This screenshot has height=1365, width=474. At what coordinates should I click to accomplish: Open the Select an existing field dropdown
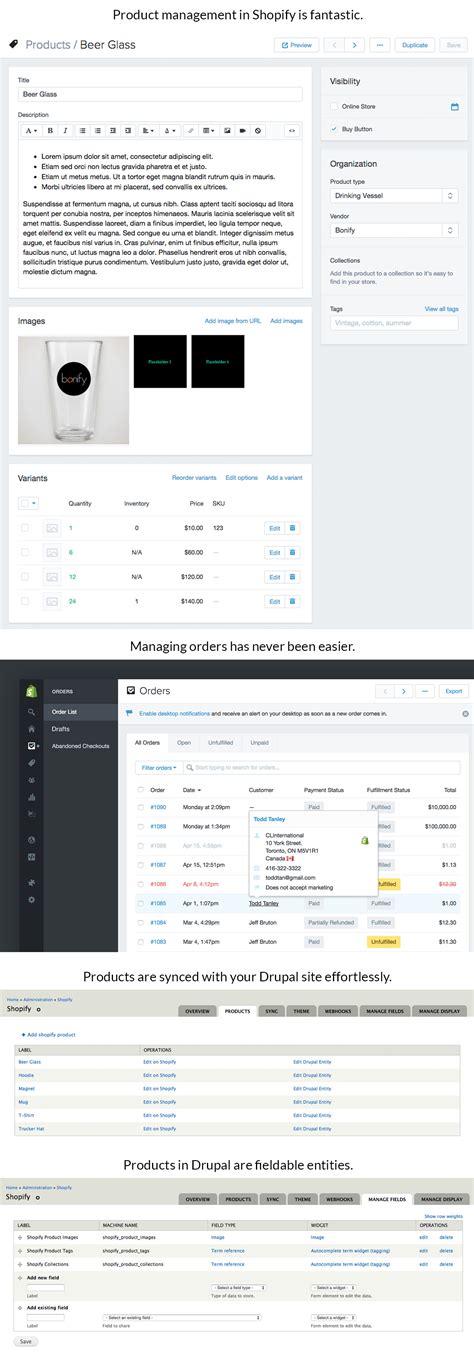(181, 1317)
